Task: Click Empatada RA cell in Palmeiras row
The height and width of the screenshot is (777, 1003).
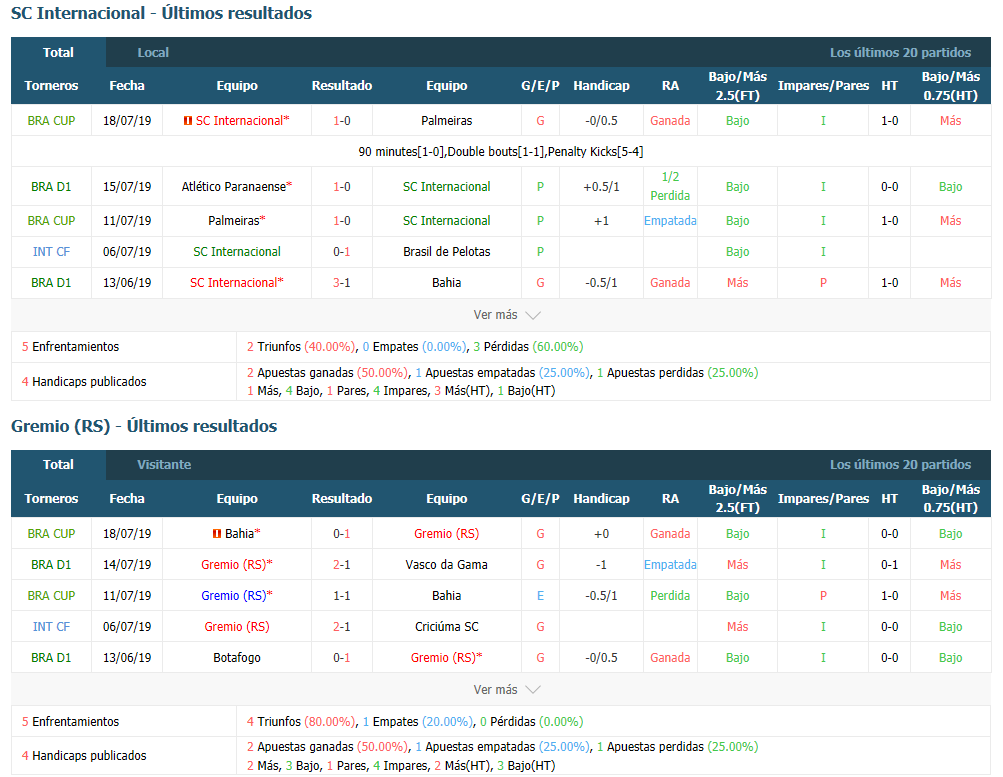Action: [x=670, y=221]
